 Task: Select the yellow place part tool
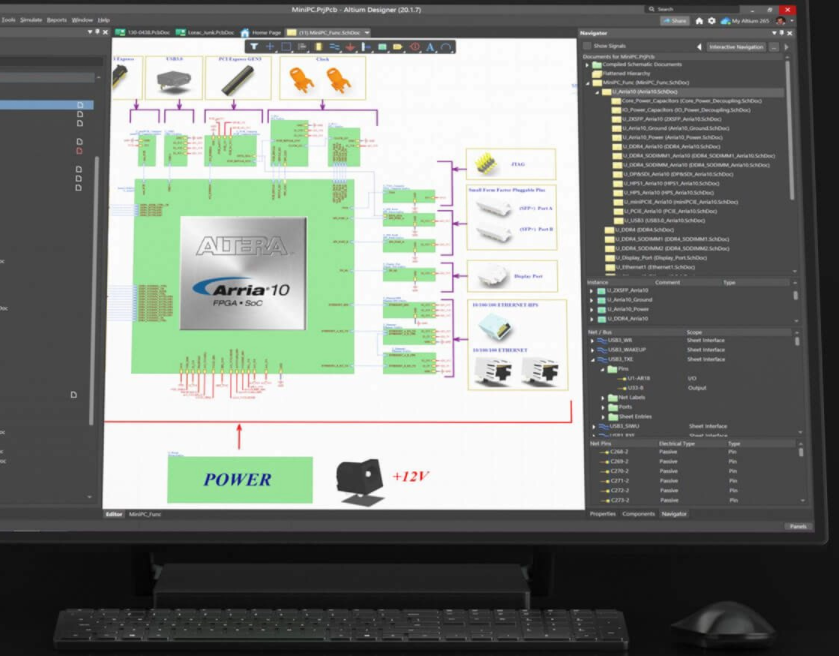click(318, 47)
